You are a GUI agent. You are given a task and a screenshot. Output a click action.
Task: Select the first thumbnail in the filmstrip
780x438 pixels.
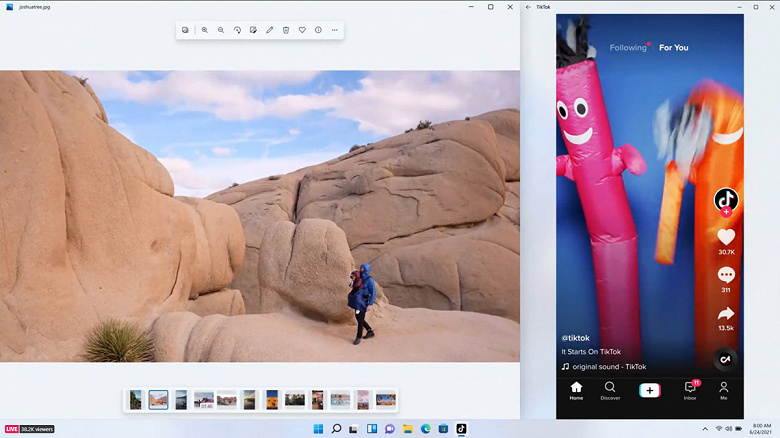tap(136, 400)
